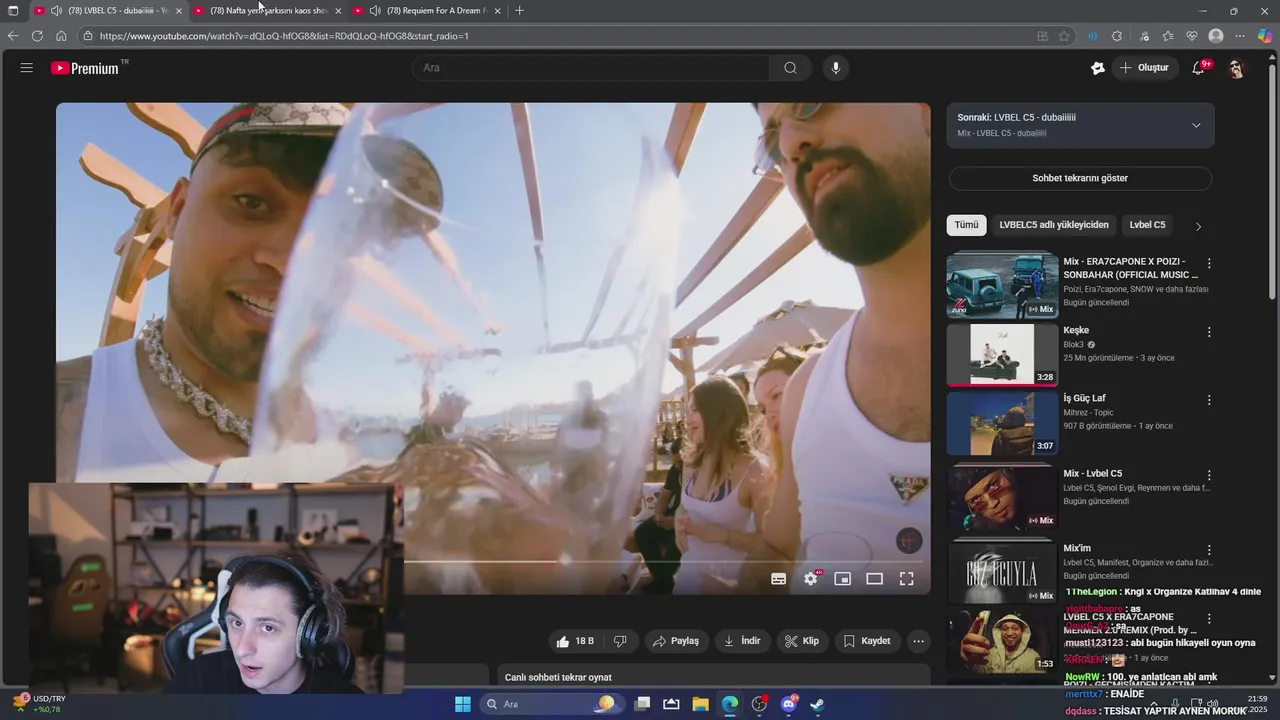Dislike the video with thumbs down
This screenshot has width=1280, height=720.
621,641
